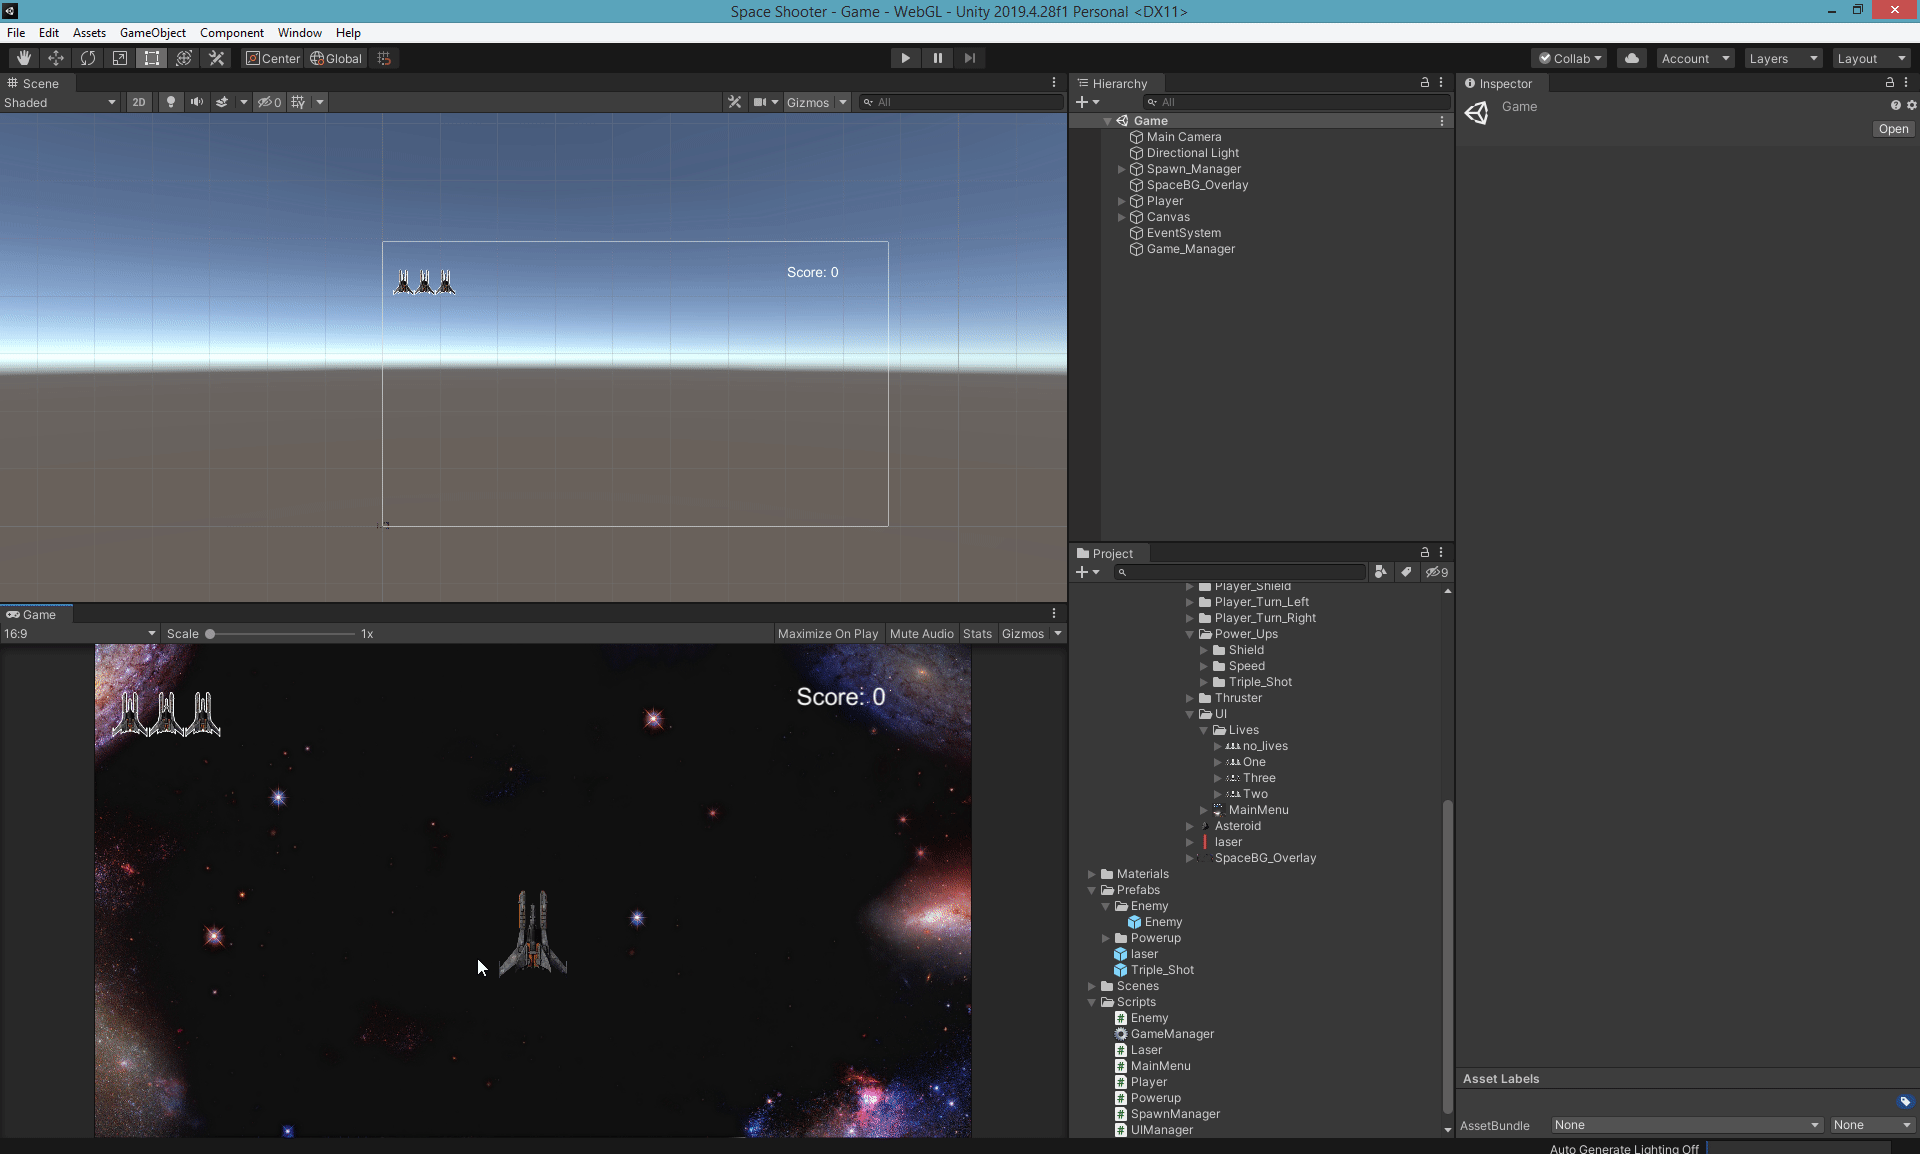The image size is (1920, 1154).
Task: Open the Shaded draw mode dropdown
Action: 60,102
